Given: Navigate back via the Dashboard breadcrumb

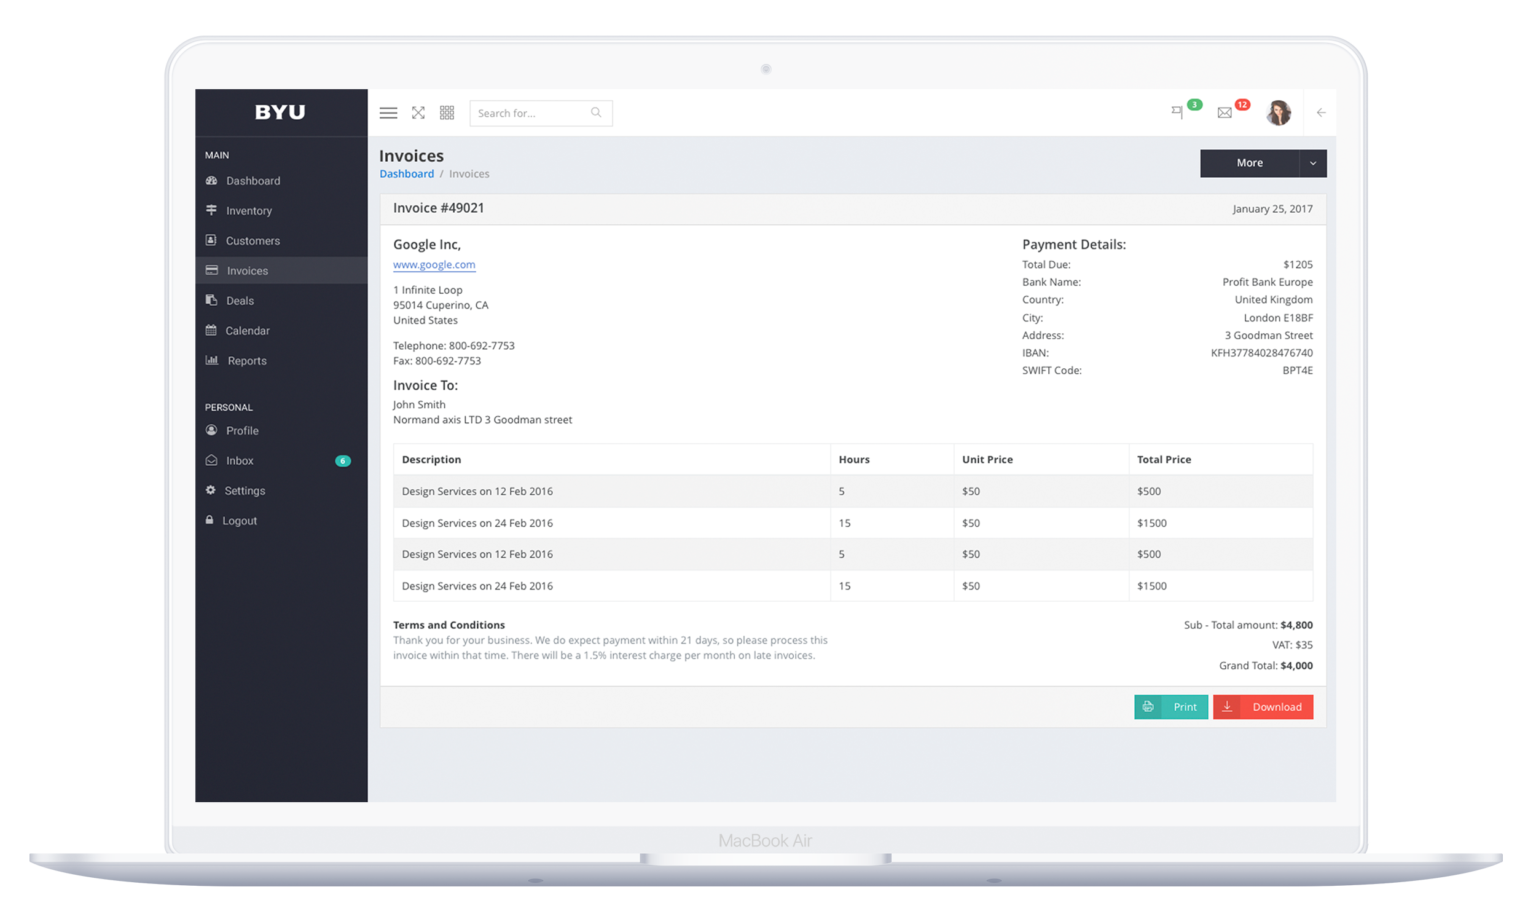Looking at the screenshot, I should click(x=406, y=173).
